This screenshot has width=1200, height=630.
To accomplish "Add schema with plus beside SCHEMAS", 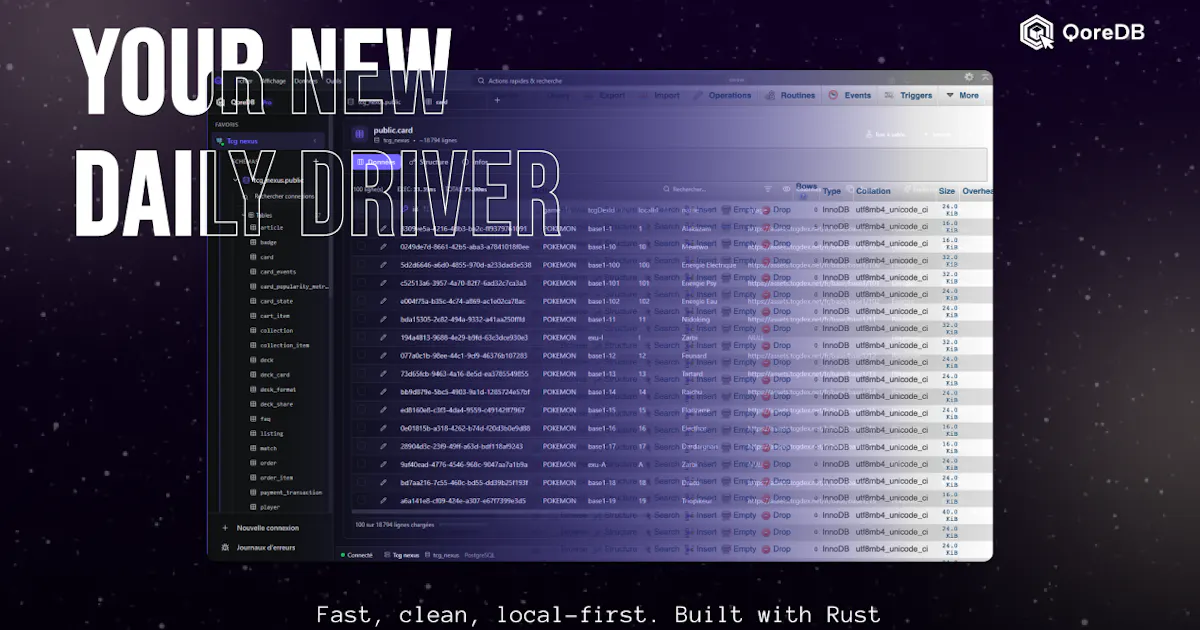I will (316, 161).
